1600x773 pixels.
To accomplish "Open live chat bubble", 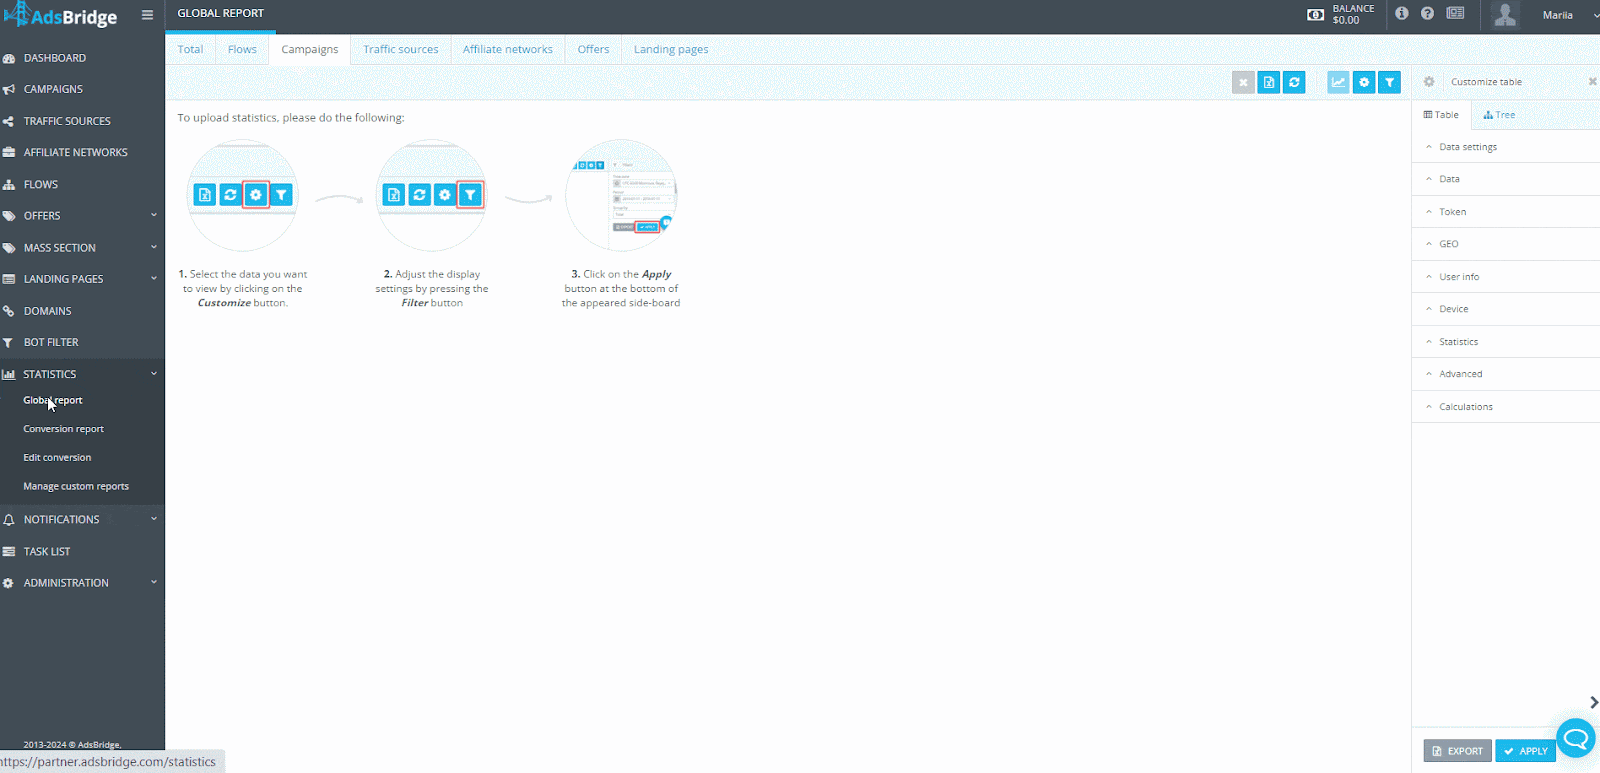I will click(1576, 739).
